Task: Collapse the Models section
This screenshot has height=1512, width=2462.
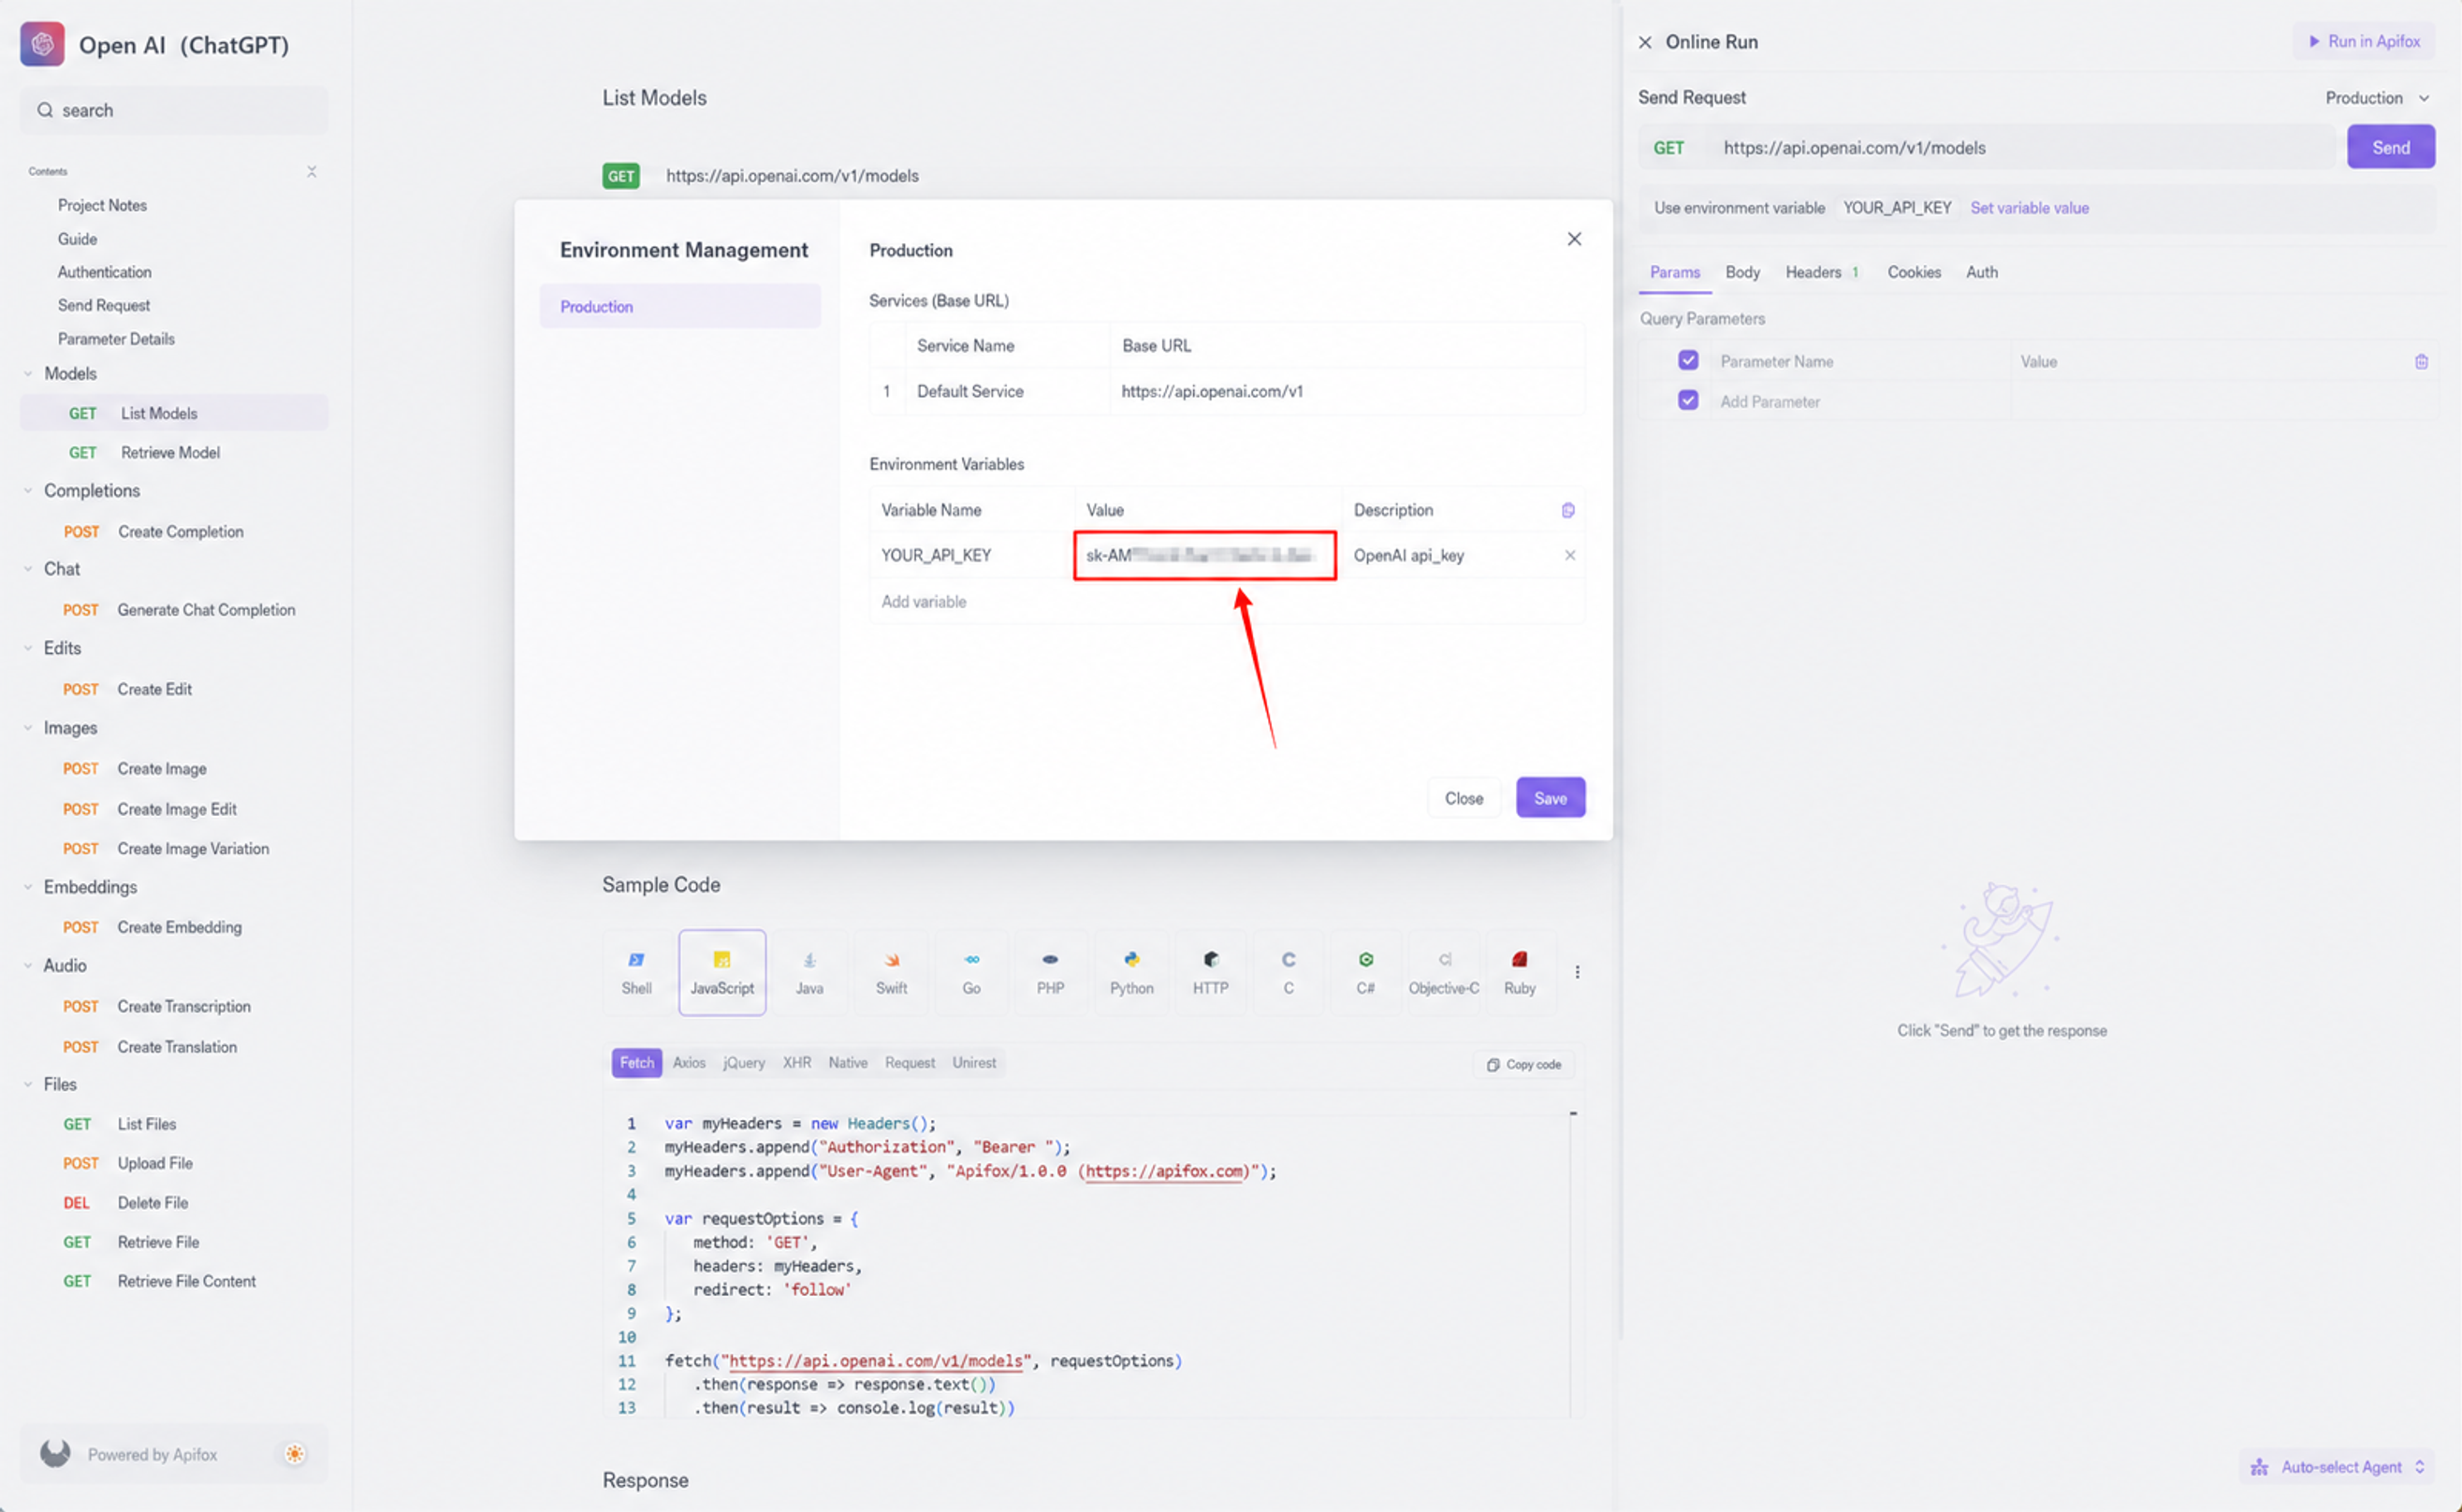Action: (x=28, y=374)
